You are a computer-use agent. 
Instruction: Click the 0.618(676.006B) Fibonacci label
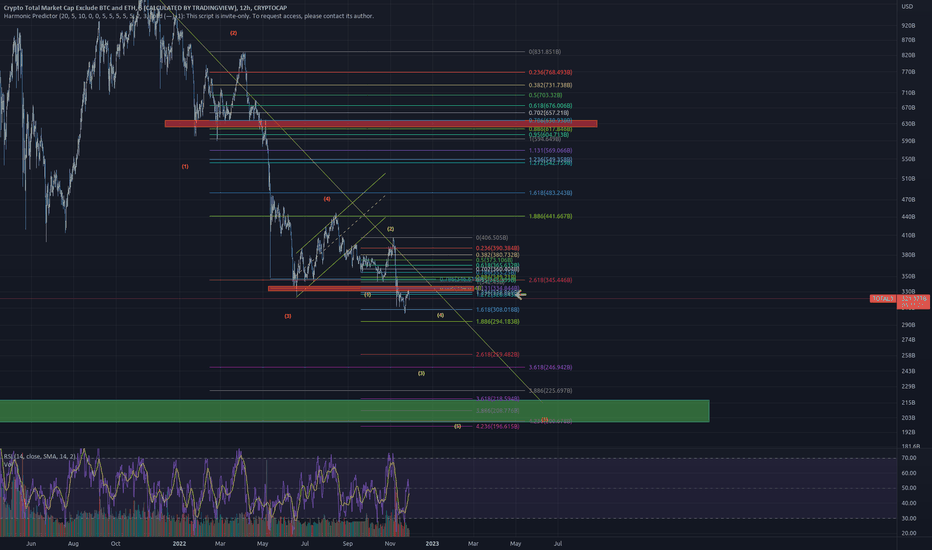(550, 106)
